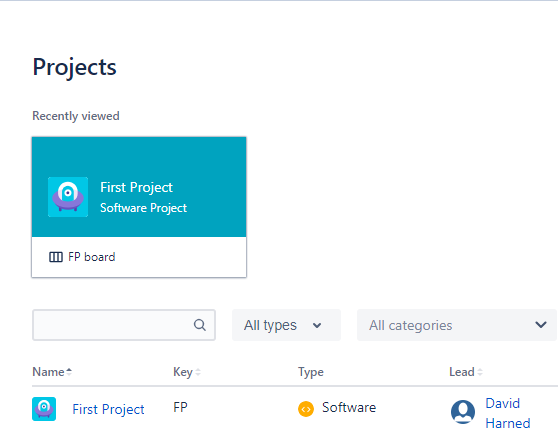The width and height of the screenshot is (558, 443).
Task: Click the Software Project subtitle on card
Action: pos(143,208)
